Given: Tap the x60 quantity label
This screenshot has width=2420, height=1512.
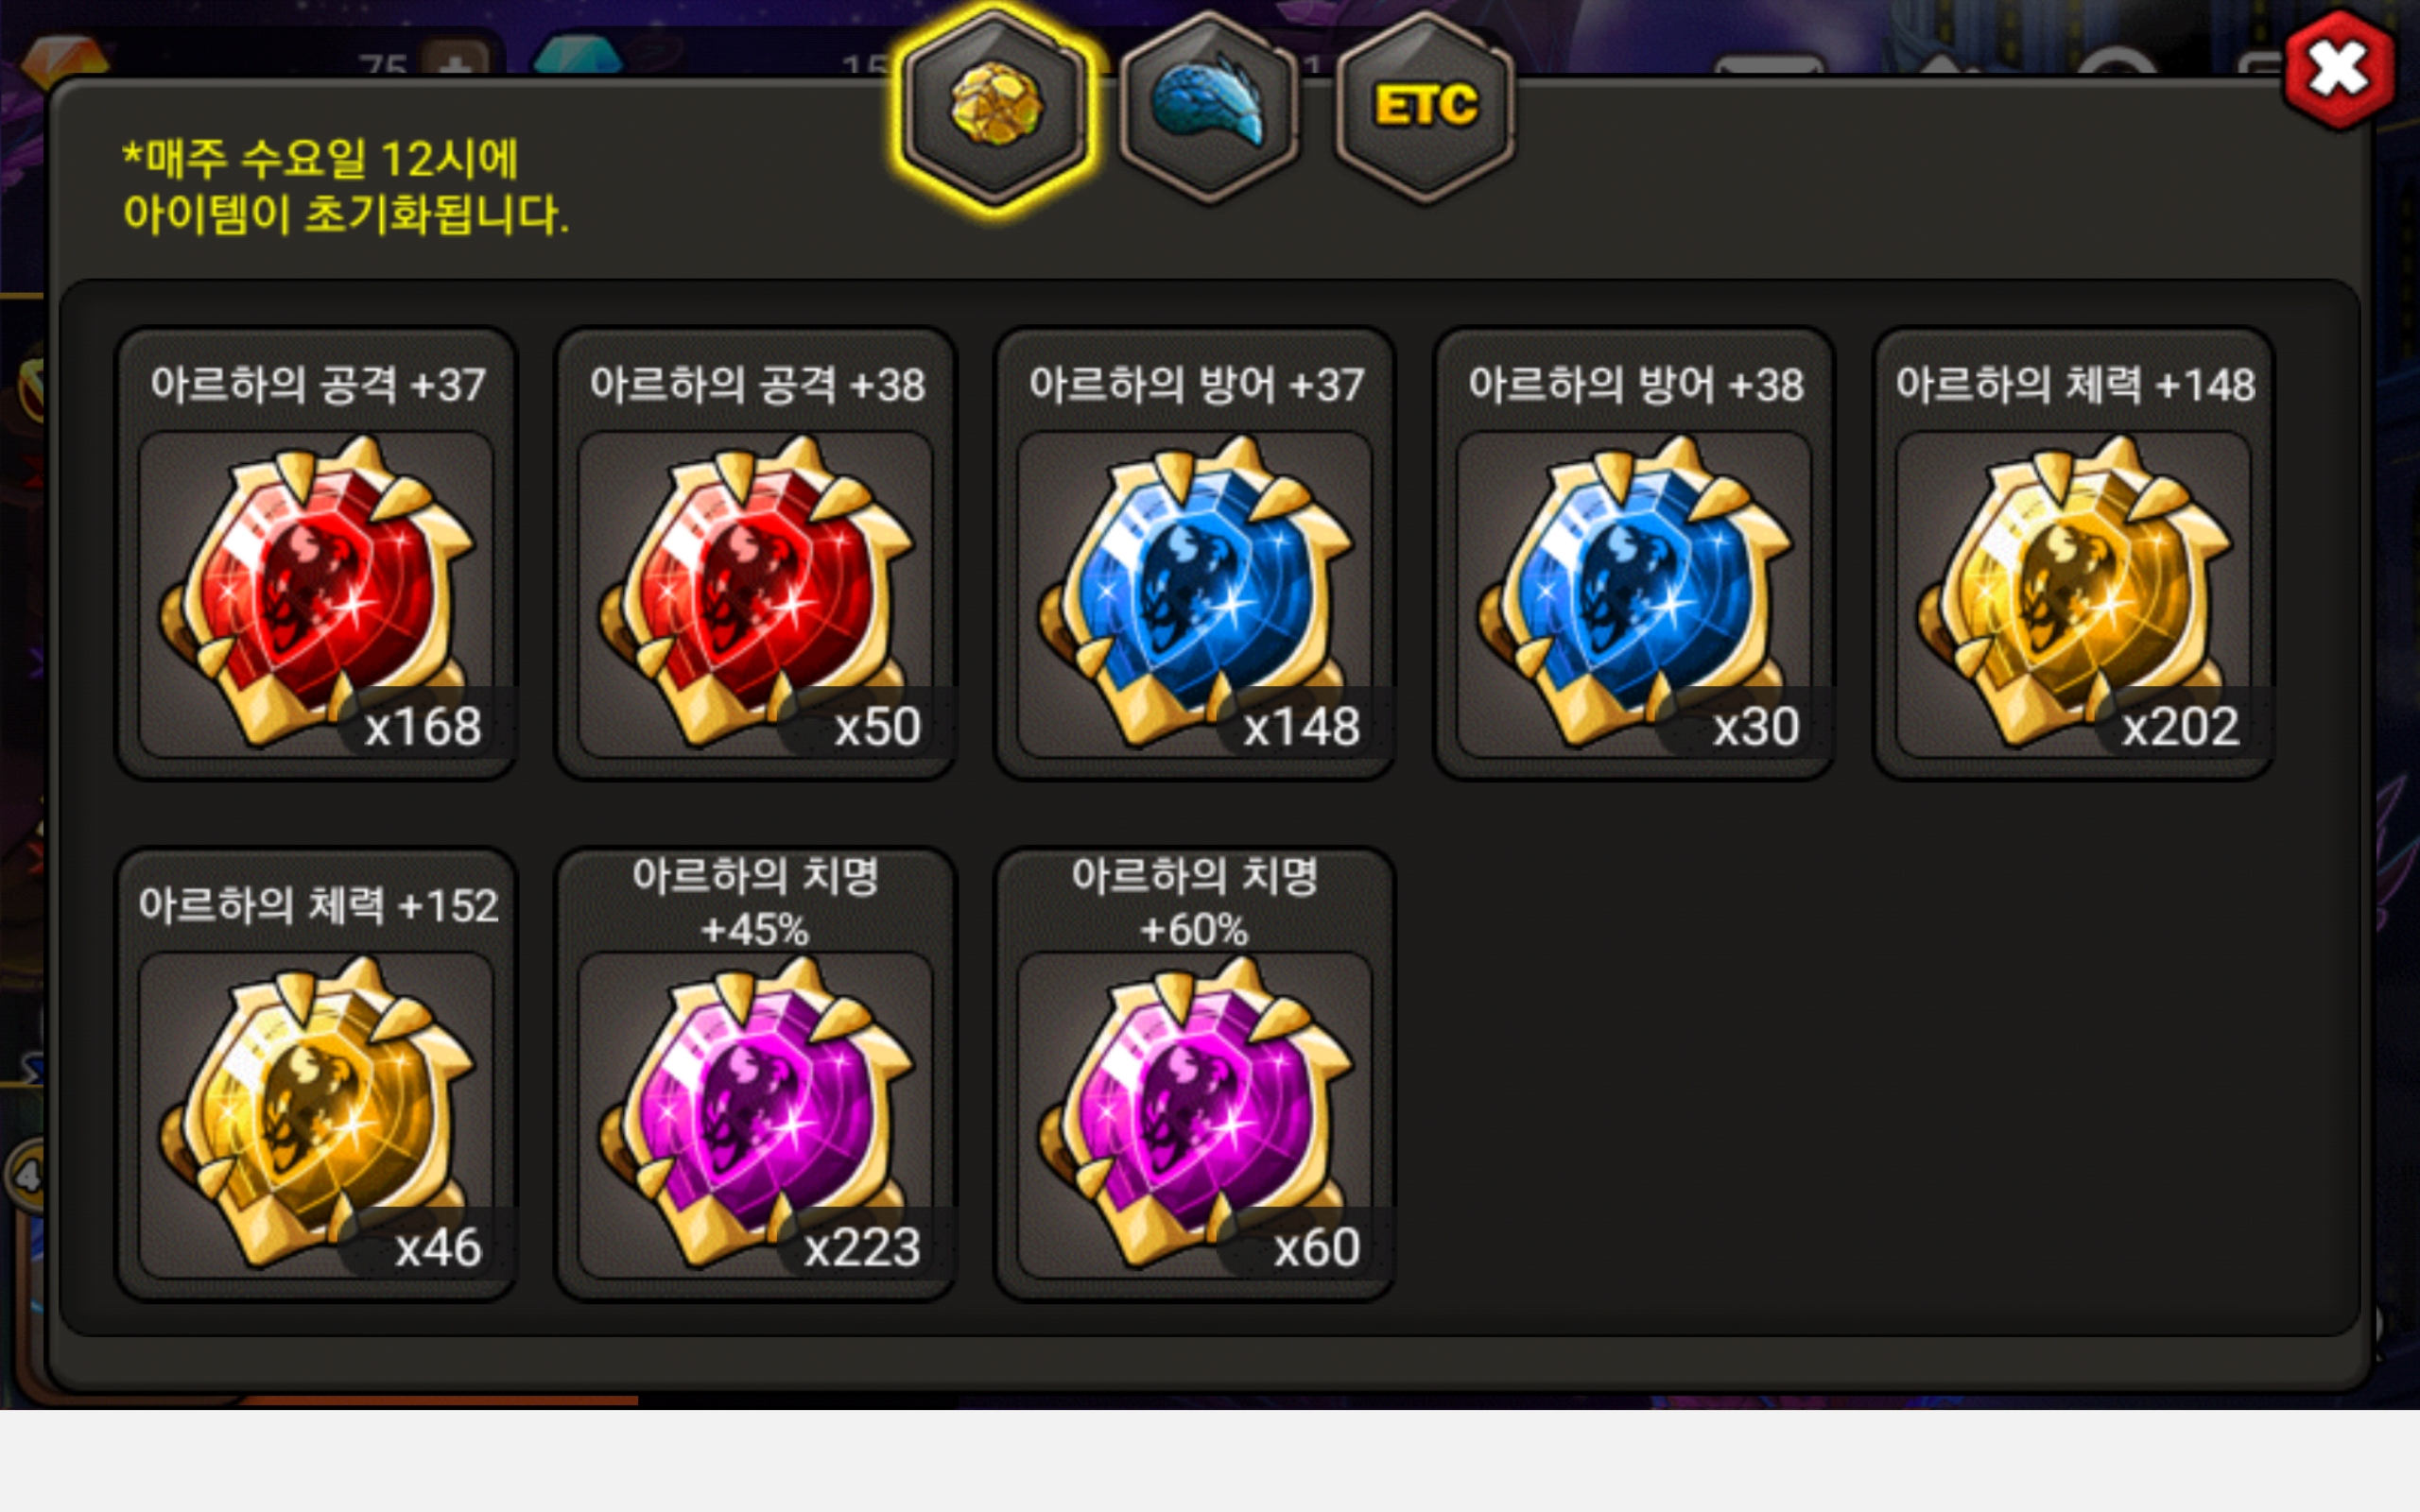Looking at the screenshot, I should 1317,1248.
